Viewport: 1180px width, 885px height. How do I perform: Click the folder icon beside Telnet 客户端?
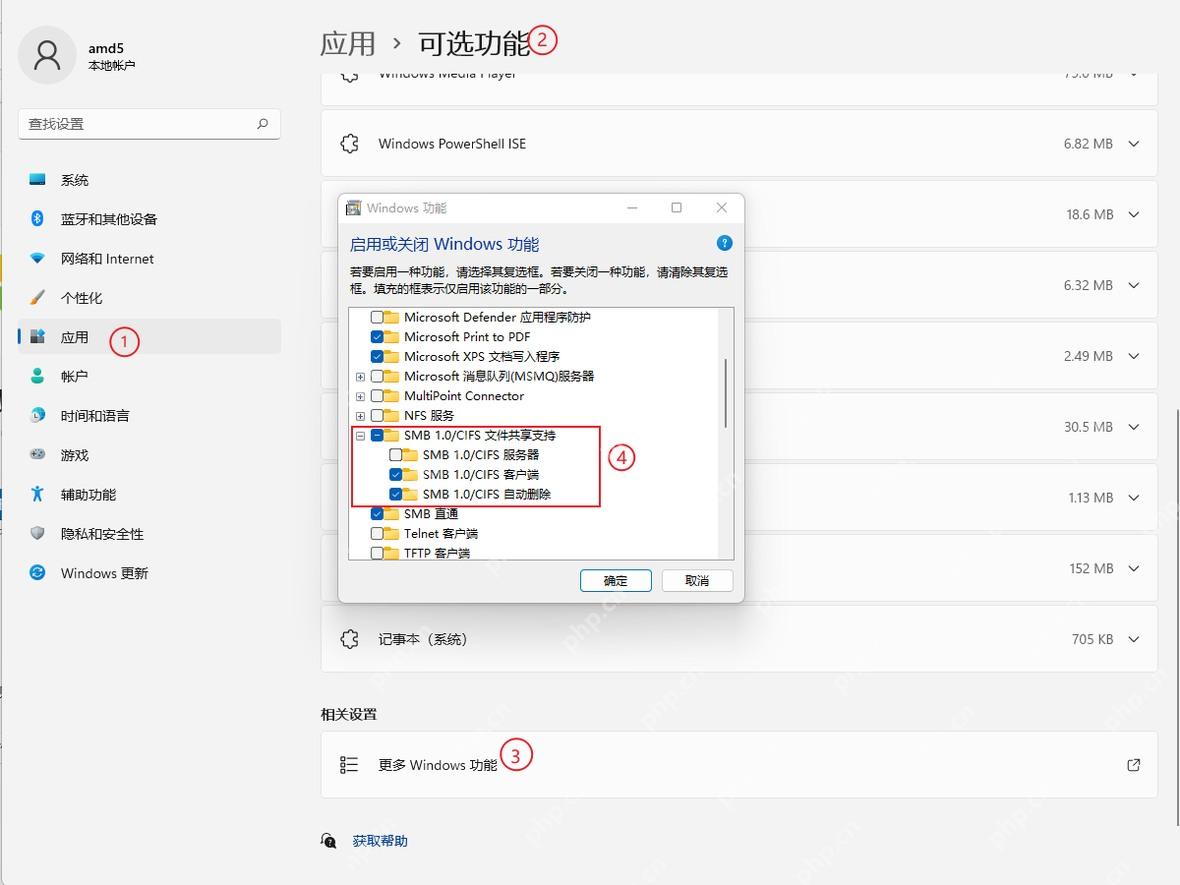coord(391,533)
